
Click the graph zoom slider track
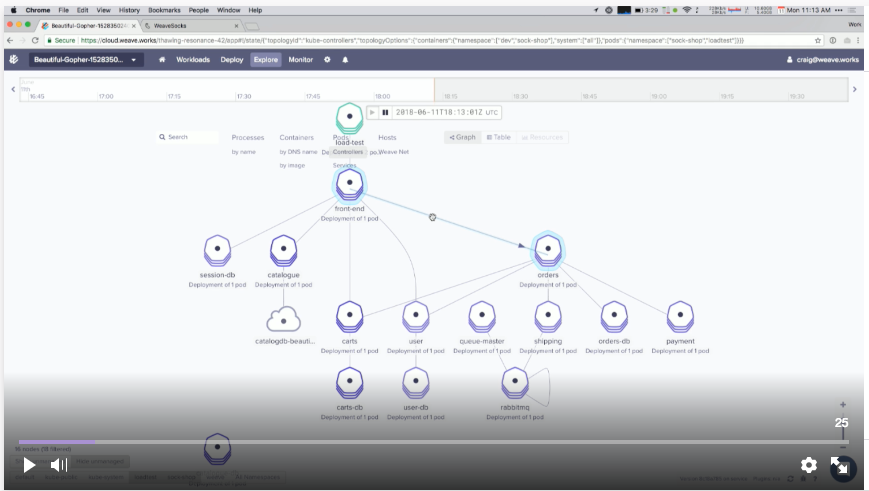pyautogui.click(x=843, y=427)
